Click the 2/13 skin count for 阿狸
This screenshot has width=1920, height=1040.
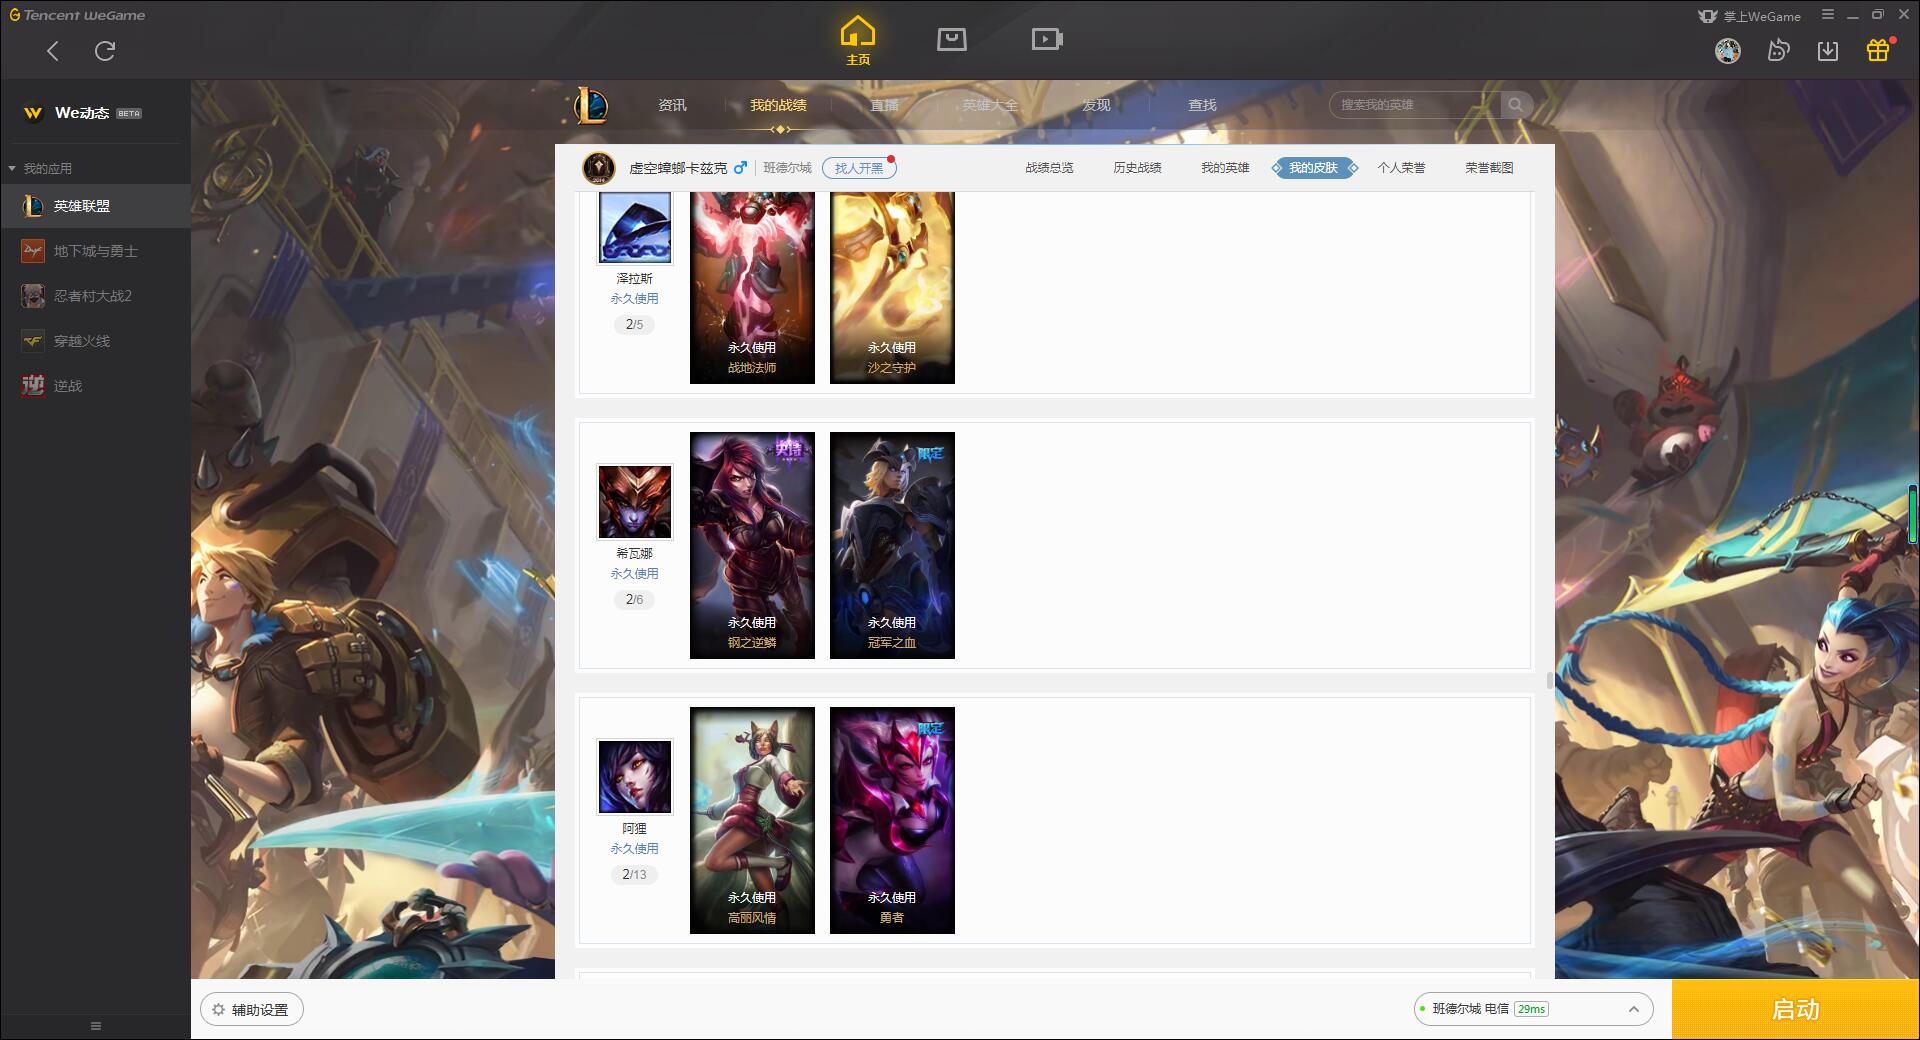pos(635,874)
